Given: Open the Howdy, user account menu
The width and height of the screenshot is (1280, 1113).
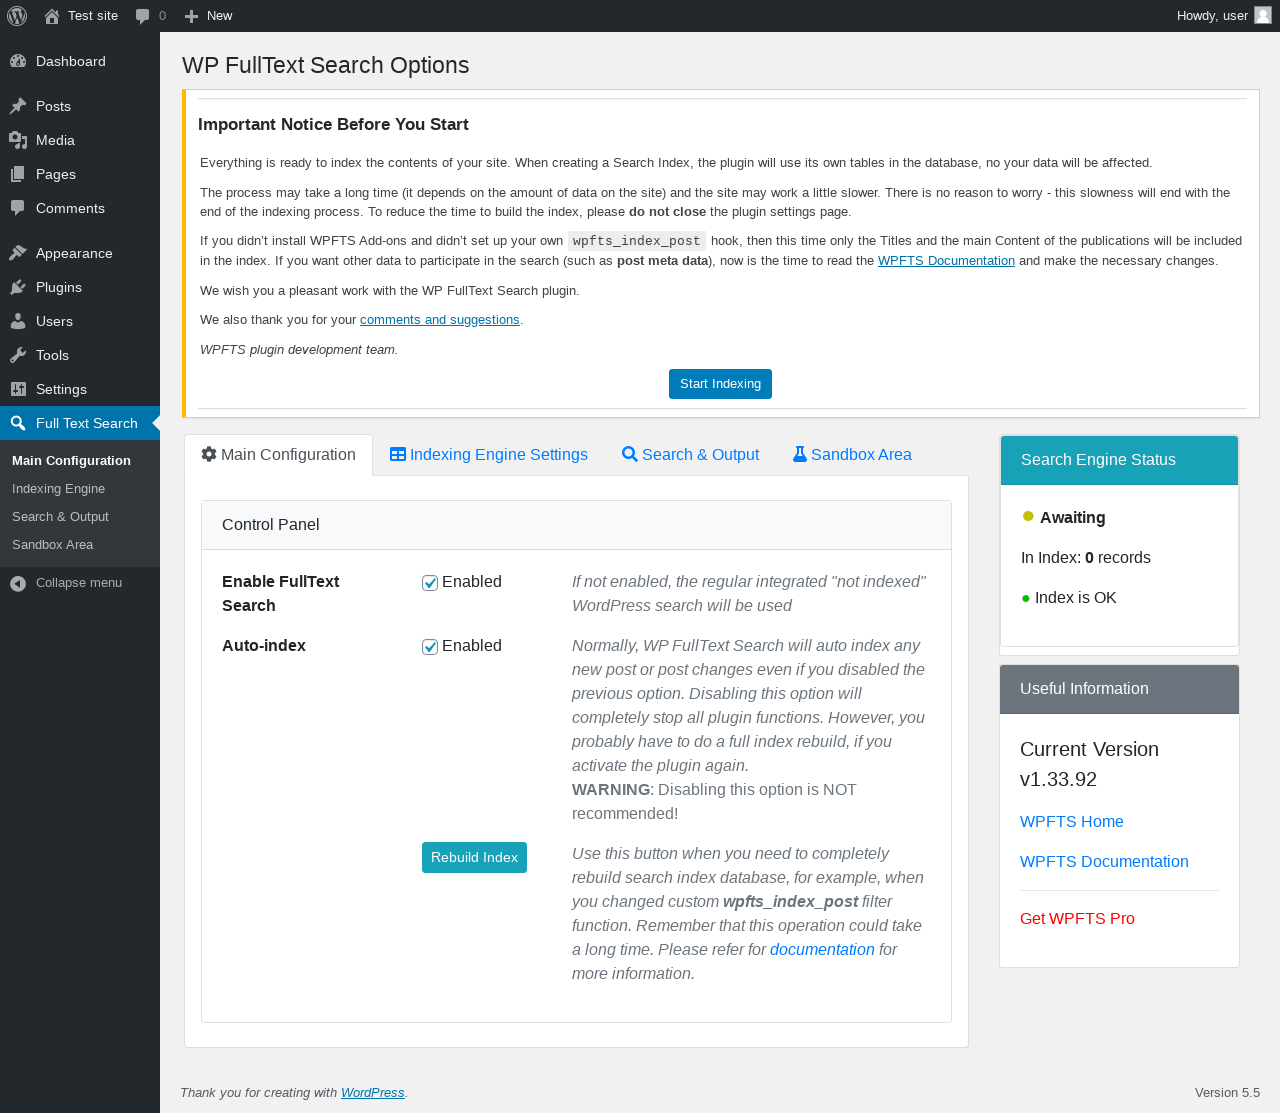Looking at the screenshot, I should pyautogui.click(x=1224, y=16).
